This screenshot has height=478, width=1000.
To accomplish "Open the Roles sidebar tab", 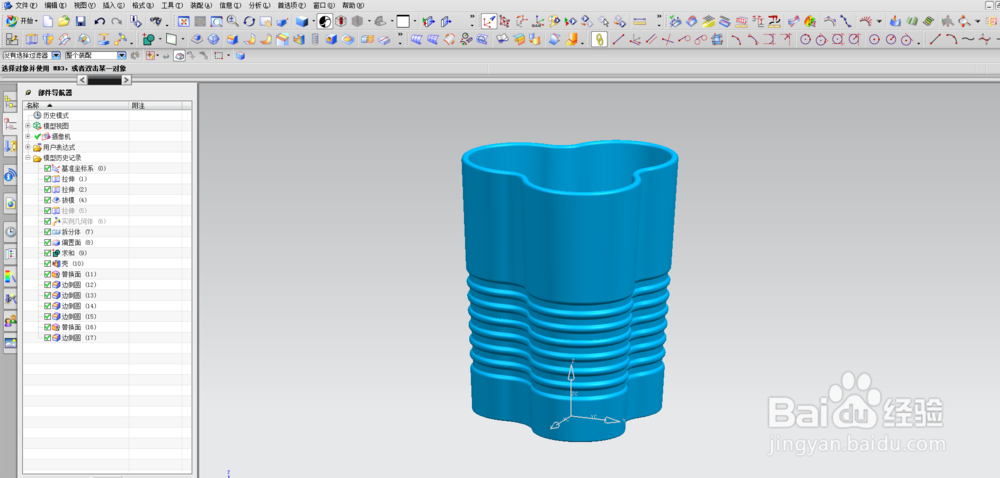I will pyautogui.click(x=10, y=322).
